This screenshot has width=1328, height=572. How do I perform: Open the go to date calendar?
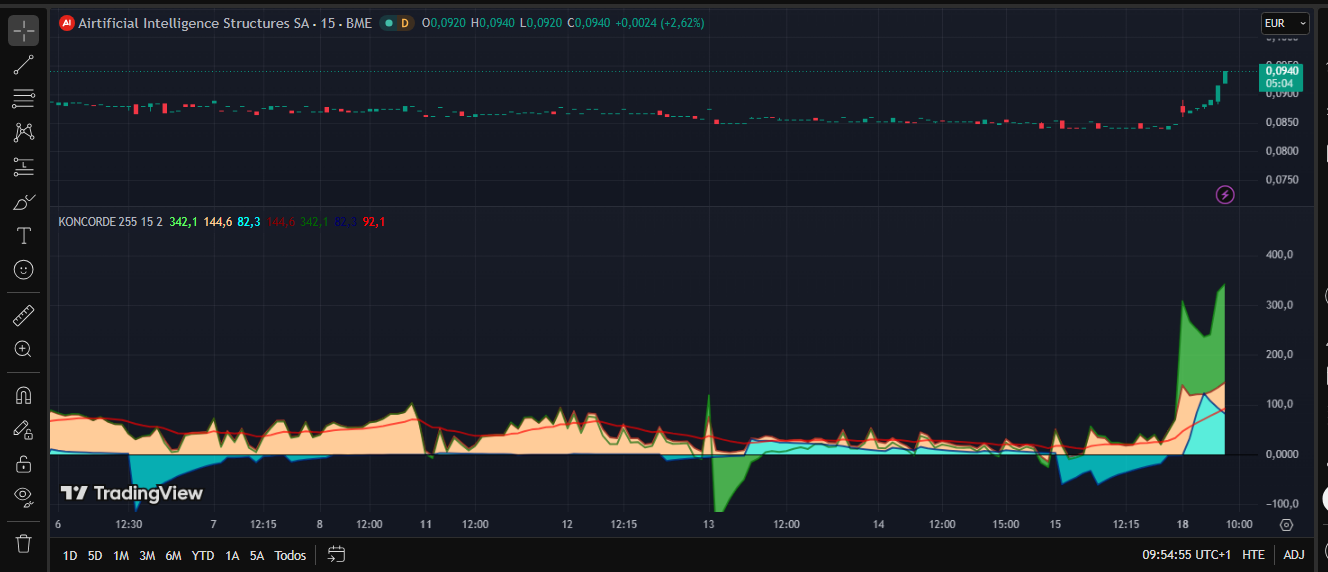336,554
